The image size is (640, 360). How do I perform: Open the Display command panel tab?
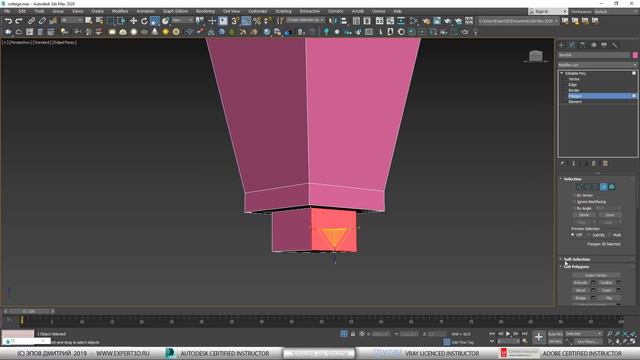click(x=604, y=45)
